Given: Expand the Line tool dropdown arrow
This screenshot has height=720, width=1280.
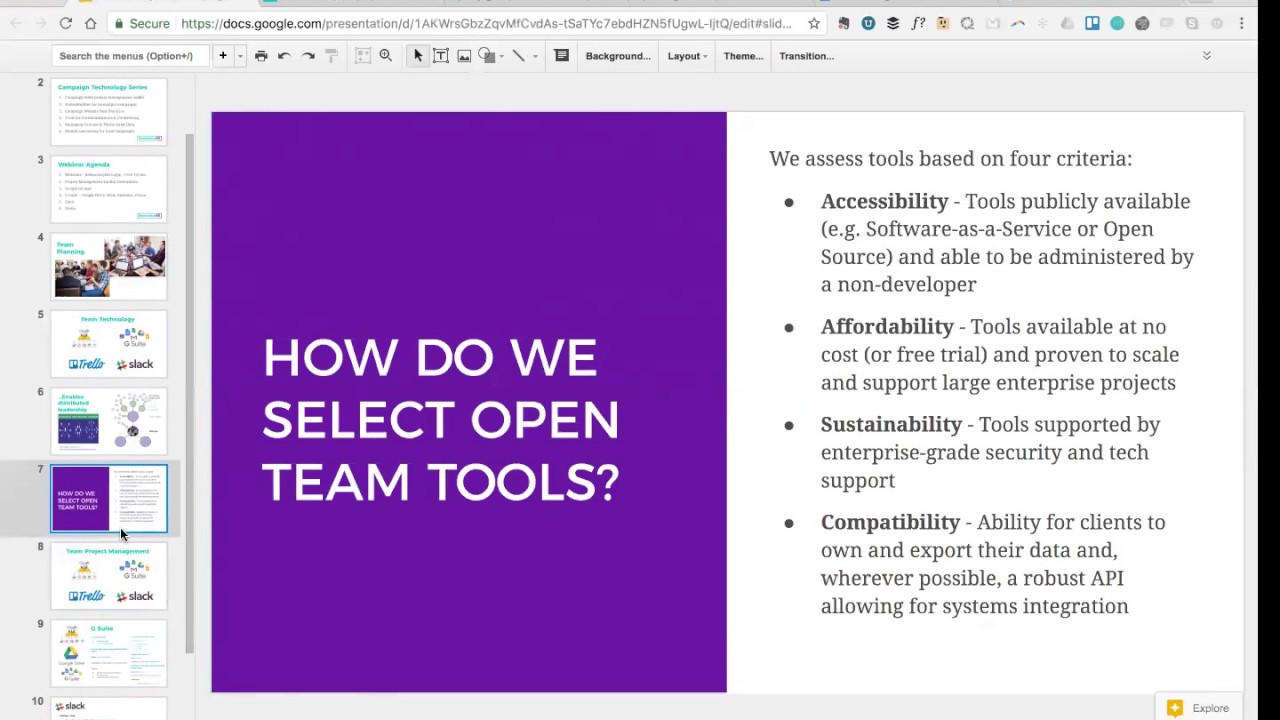Looking at the screenshot, I should tap(535, 56).
